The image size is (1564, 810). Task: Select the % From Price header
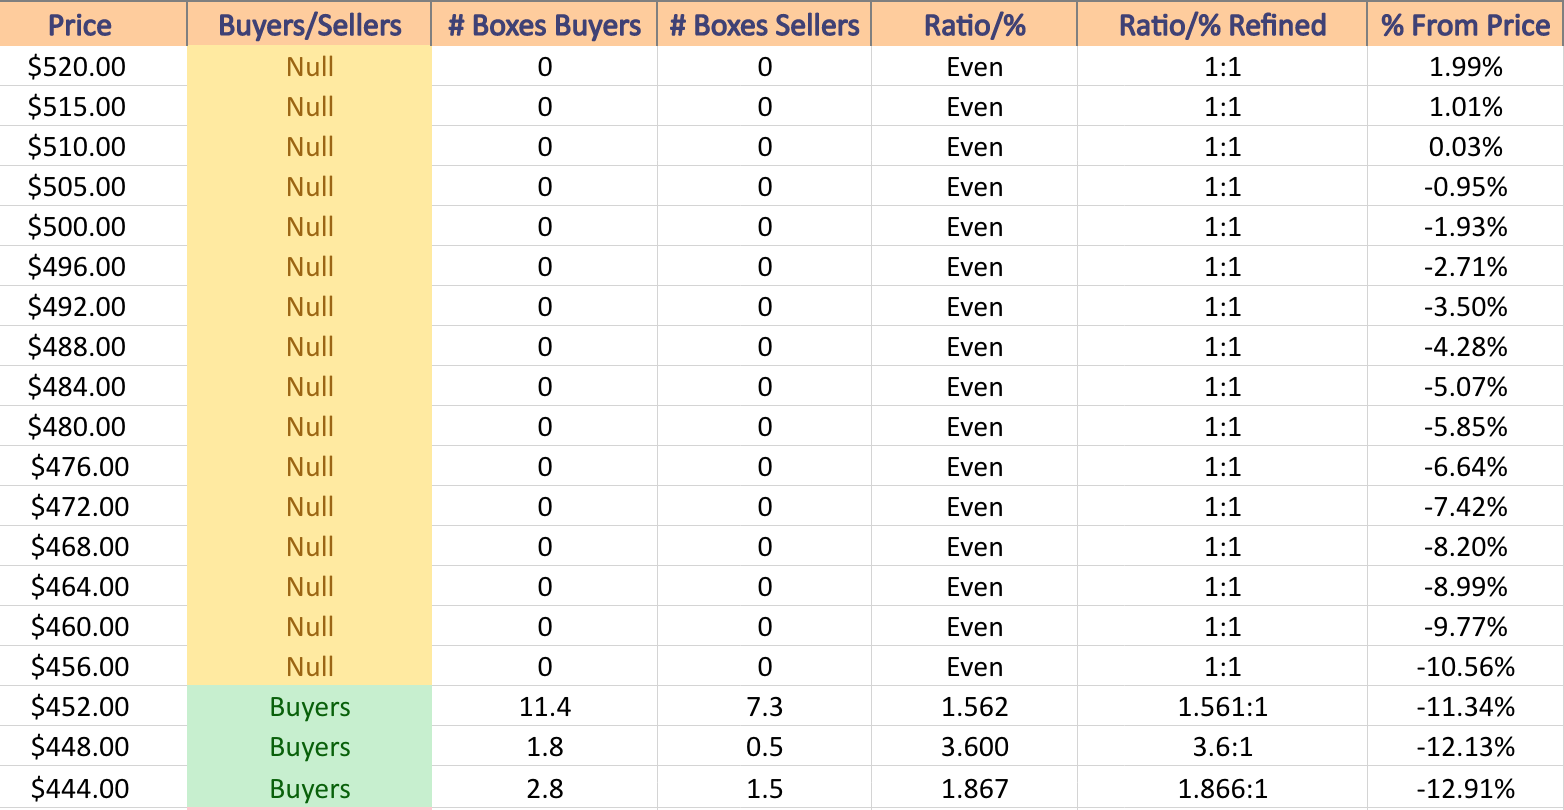click(x=1466, y=24)
